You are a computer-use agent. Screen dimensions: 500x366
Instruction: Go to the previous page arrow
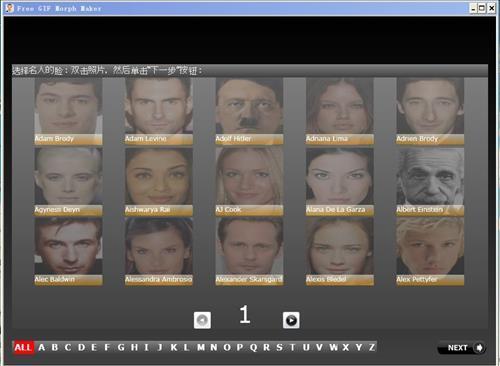[202, 320]
